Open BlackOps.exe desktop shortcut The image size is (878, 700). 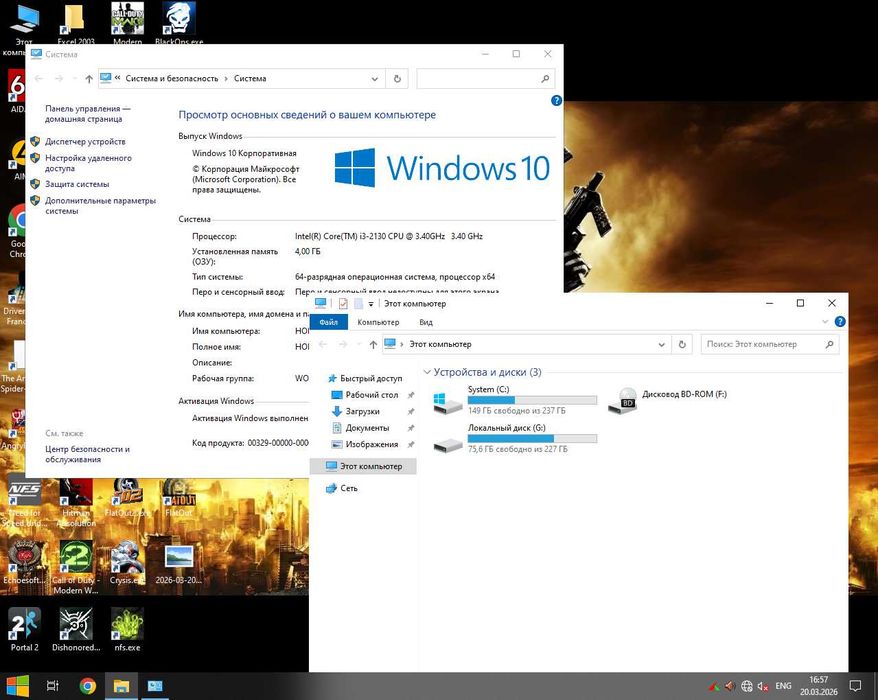179,24
